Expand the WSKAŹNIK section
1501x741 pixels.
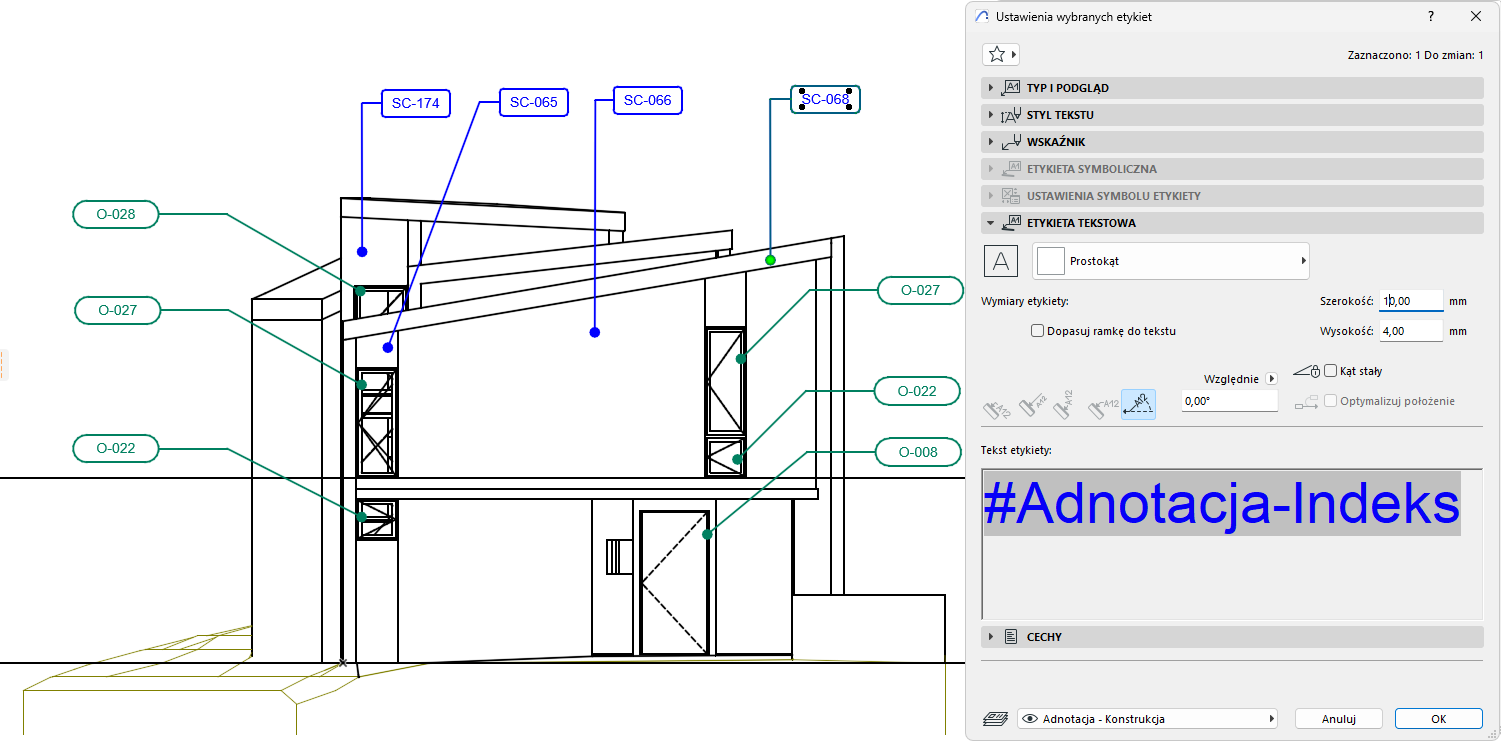click(x=1232, y=142)
